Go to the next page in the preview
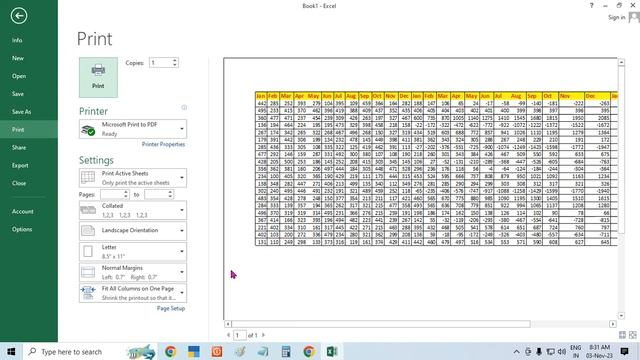This screenshot has height=360, width=640. coord(264,335)
